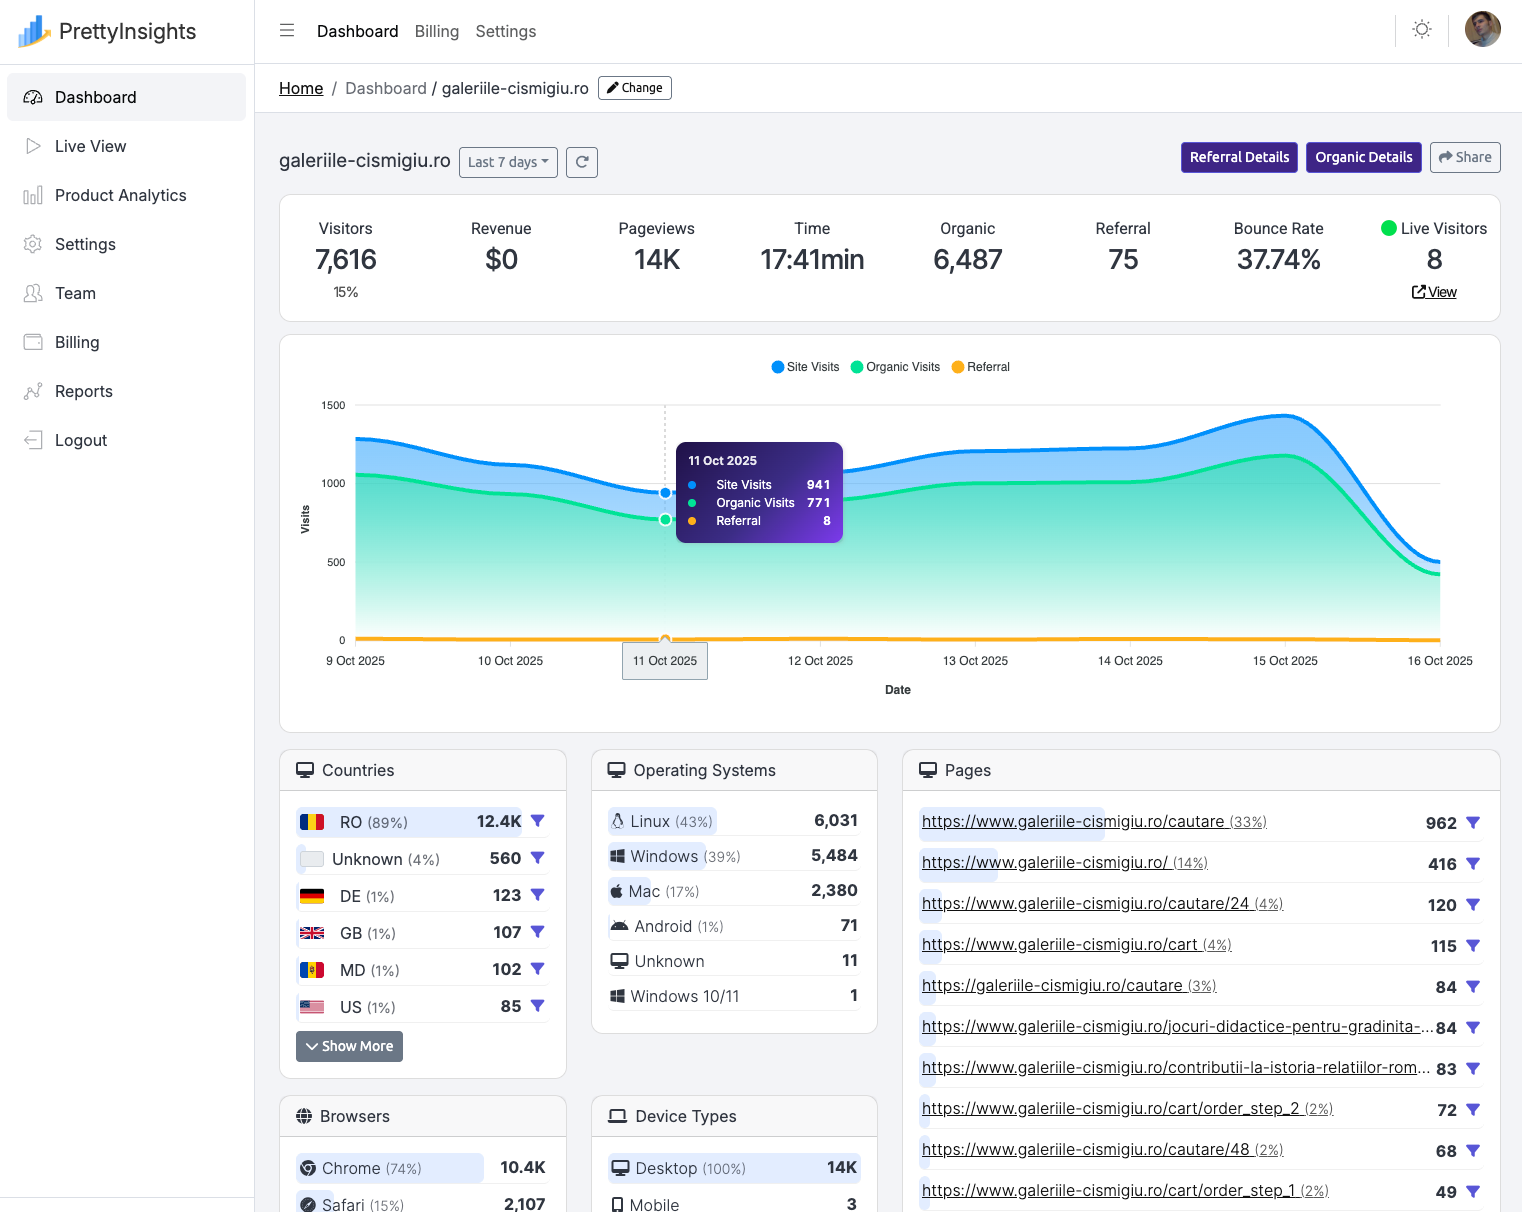Click the refresh data icon button
Screen dimensions: 1522x1212
582,162
